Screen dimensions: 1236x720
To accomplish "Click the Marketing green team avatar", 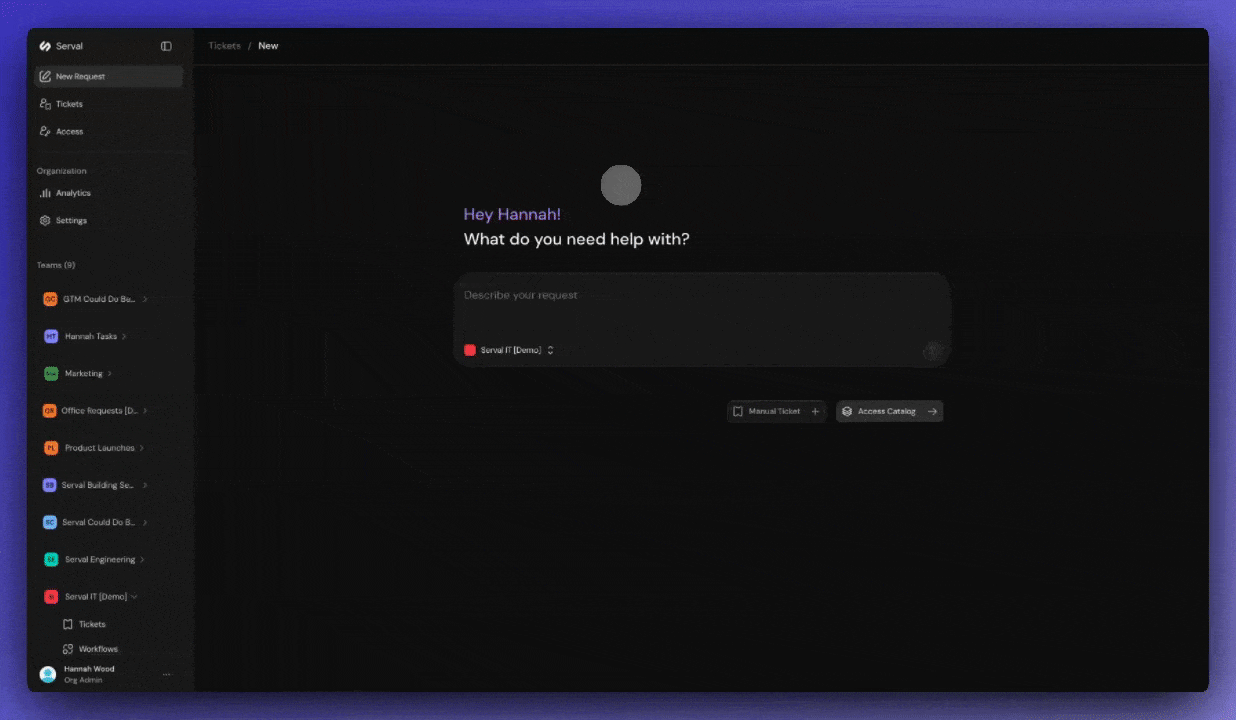I will (51, 373).
